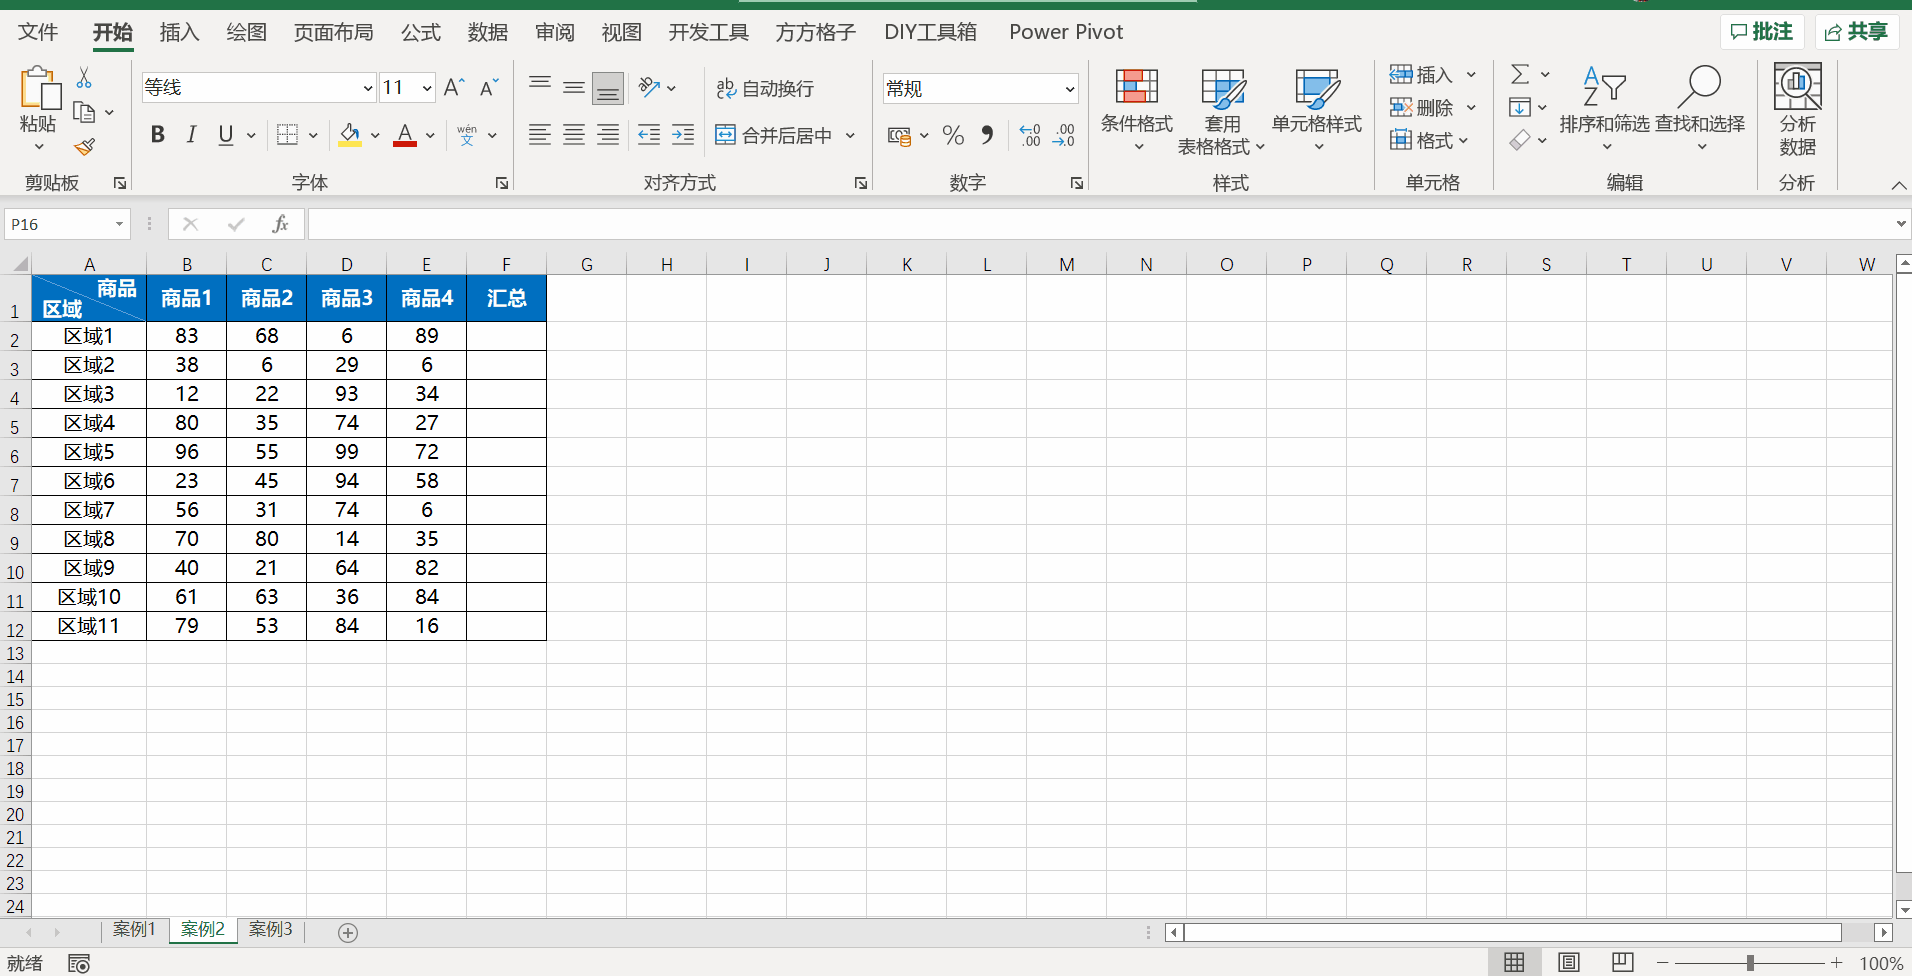Screen dimensions: 1912x976
Task: Click the Cut scissors icon
Action: (85, 78)
